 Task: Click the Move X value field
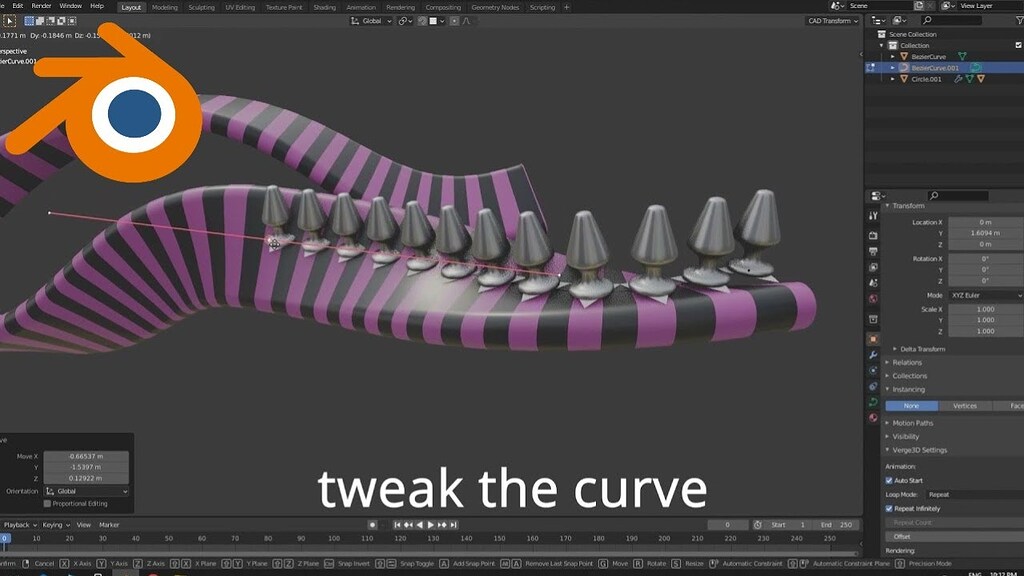[x=86, y=456]
